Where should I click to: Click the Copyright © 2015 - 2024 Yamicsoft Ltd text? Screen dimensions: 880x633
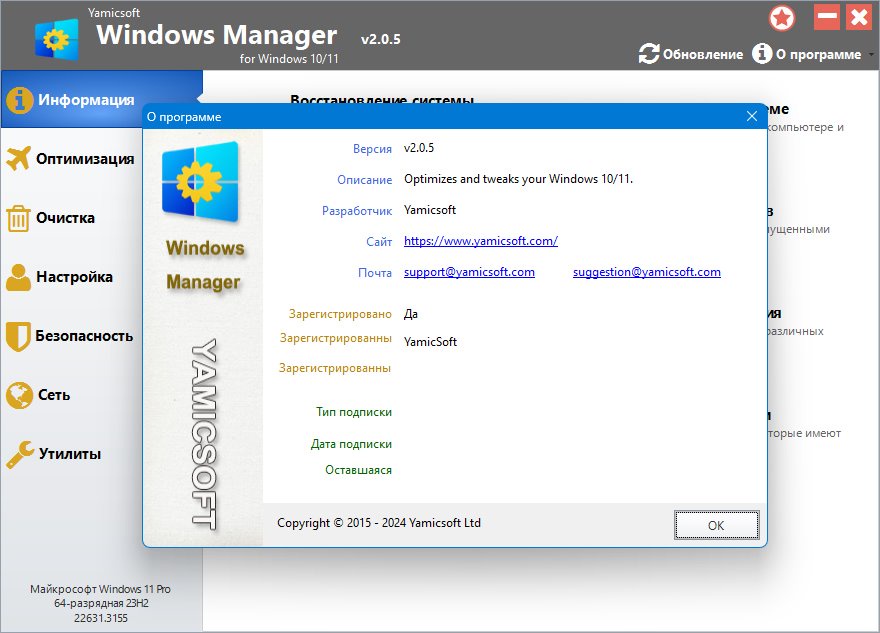pos(379,522)
